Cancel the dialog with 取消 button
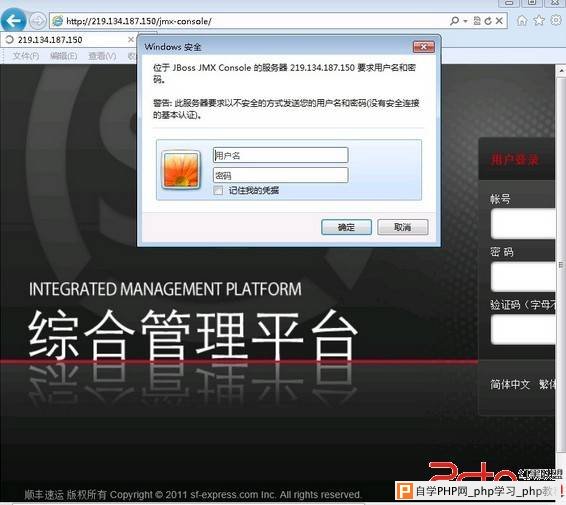Screen dimensions: 566x505 click(x=402, y=227)
